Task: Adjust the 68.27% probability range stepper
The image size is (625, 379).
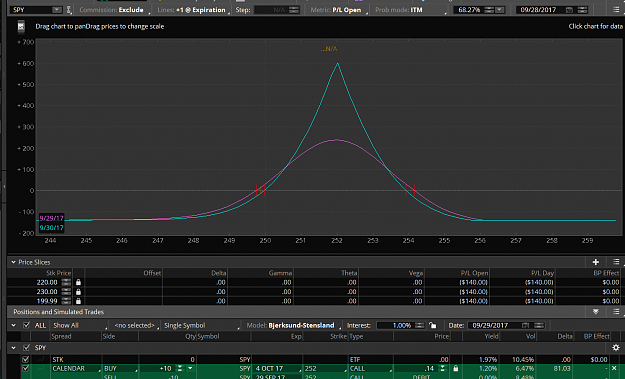Action: [489, 10]
